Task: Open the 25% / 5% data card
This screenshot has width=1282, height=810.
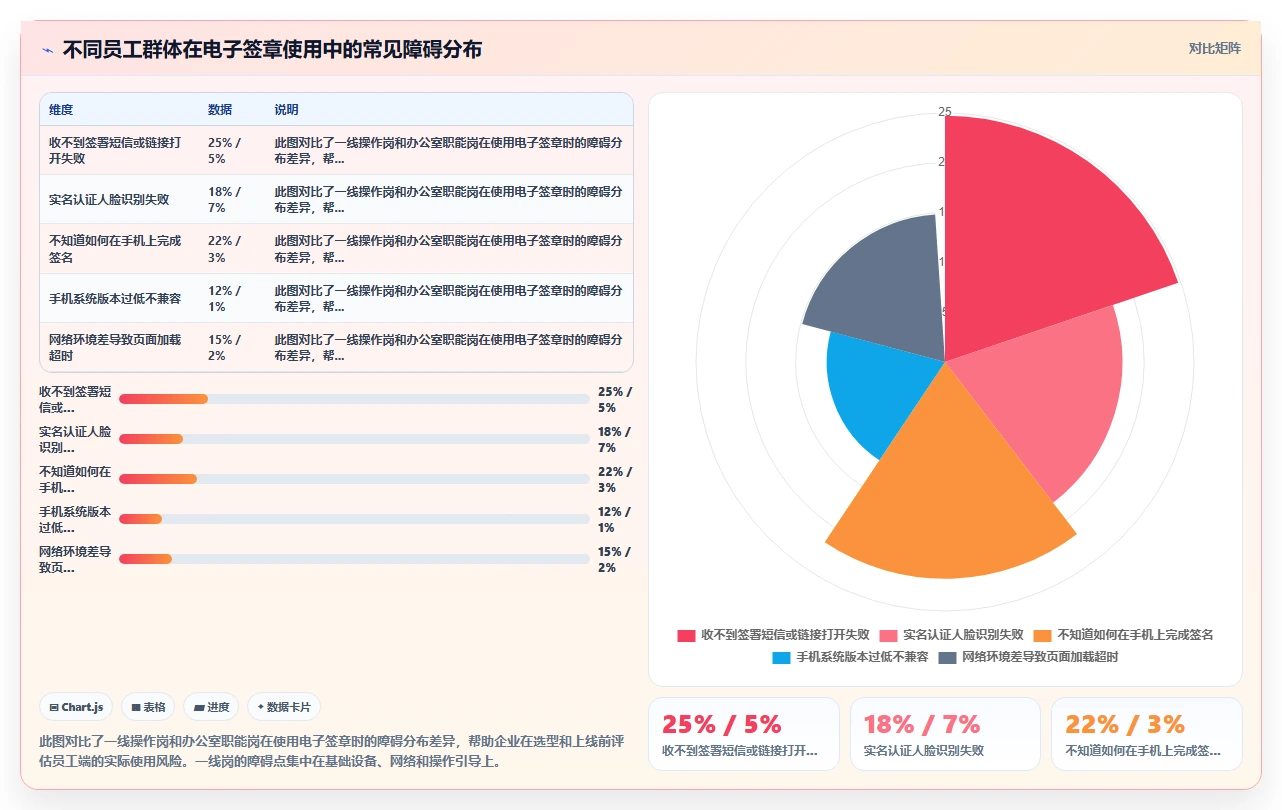Action: (744, 734)
